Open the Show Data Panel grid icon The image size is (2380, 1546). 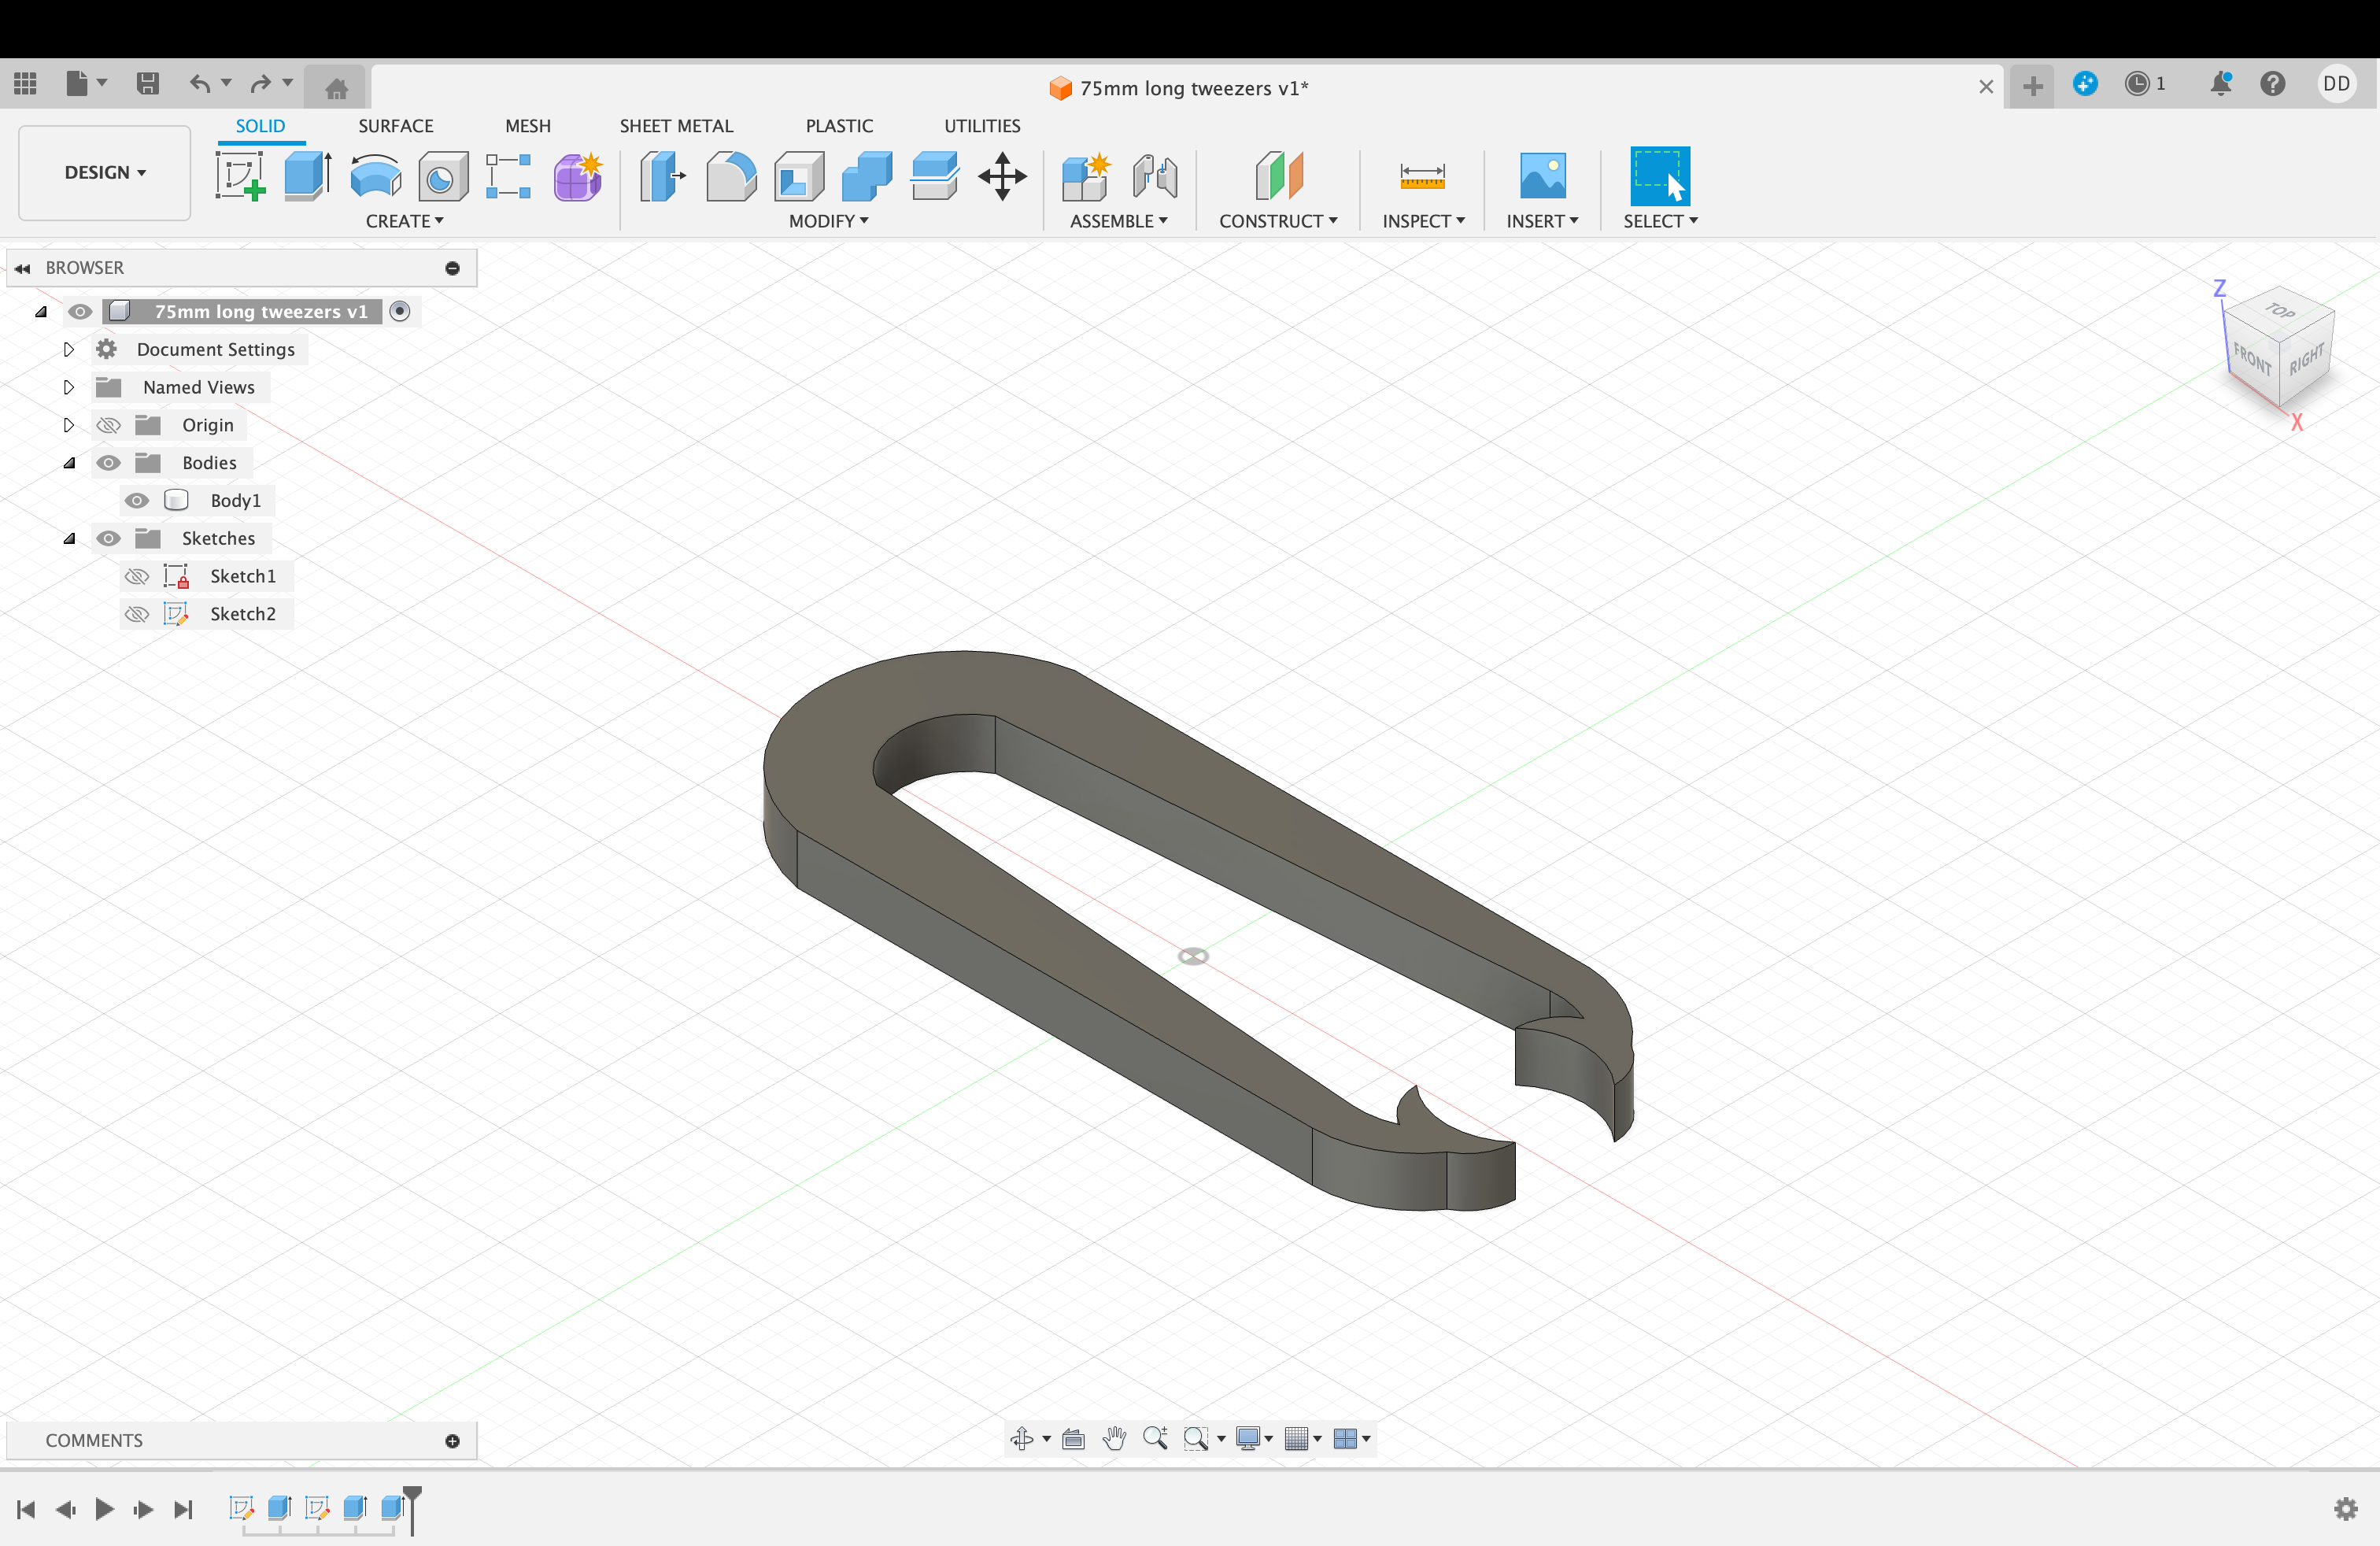click(25, 83)
